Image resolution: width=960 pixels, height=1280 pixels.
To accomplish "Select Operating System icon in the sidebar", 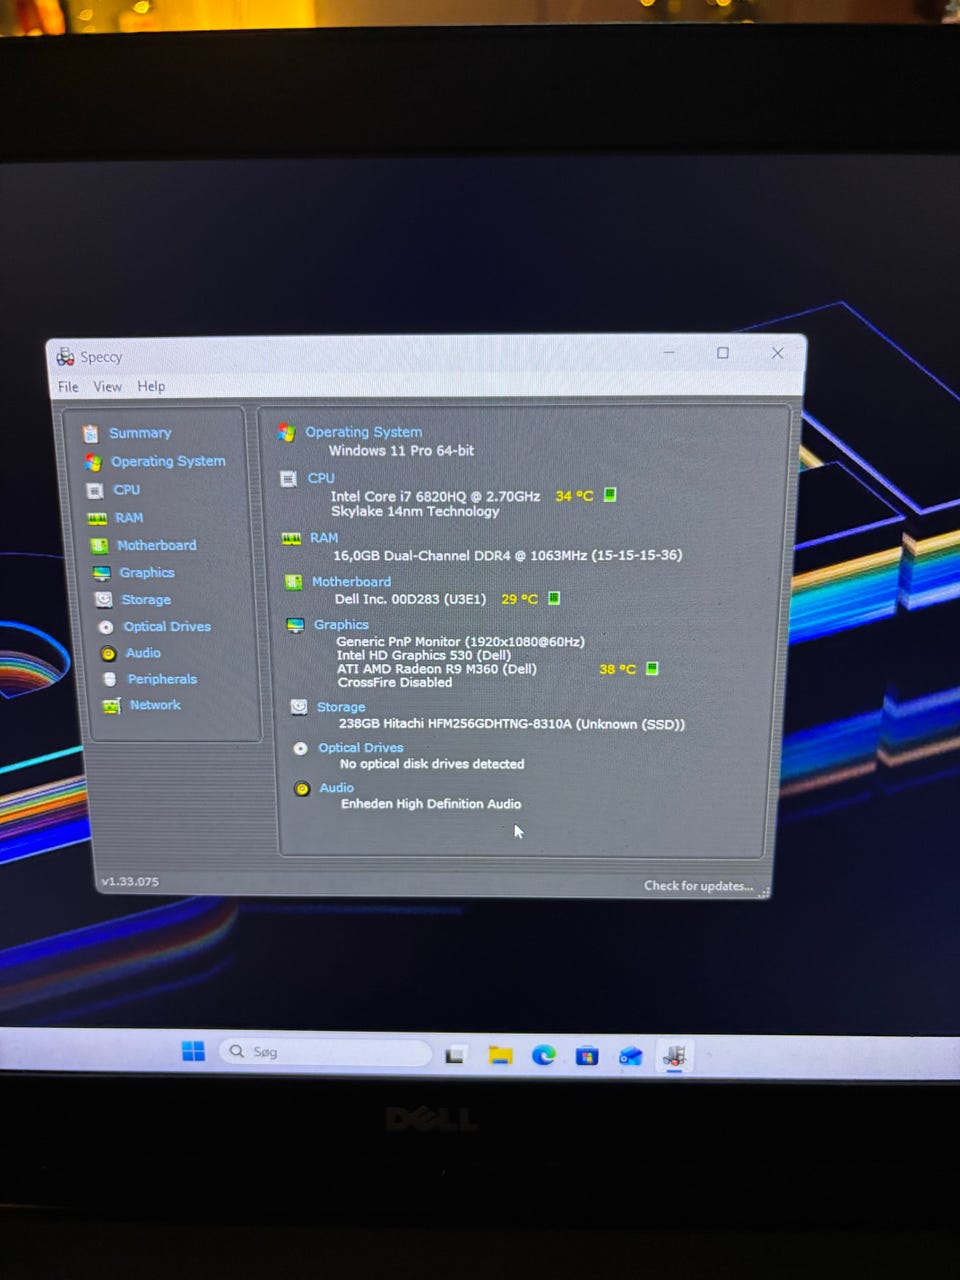I will 93,462.
